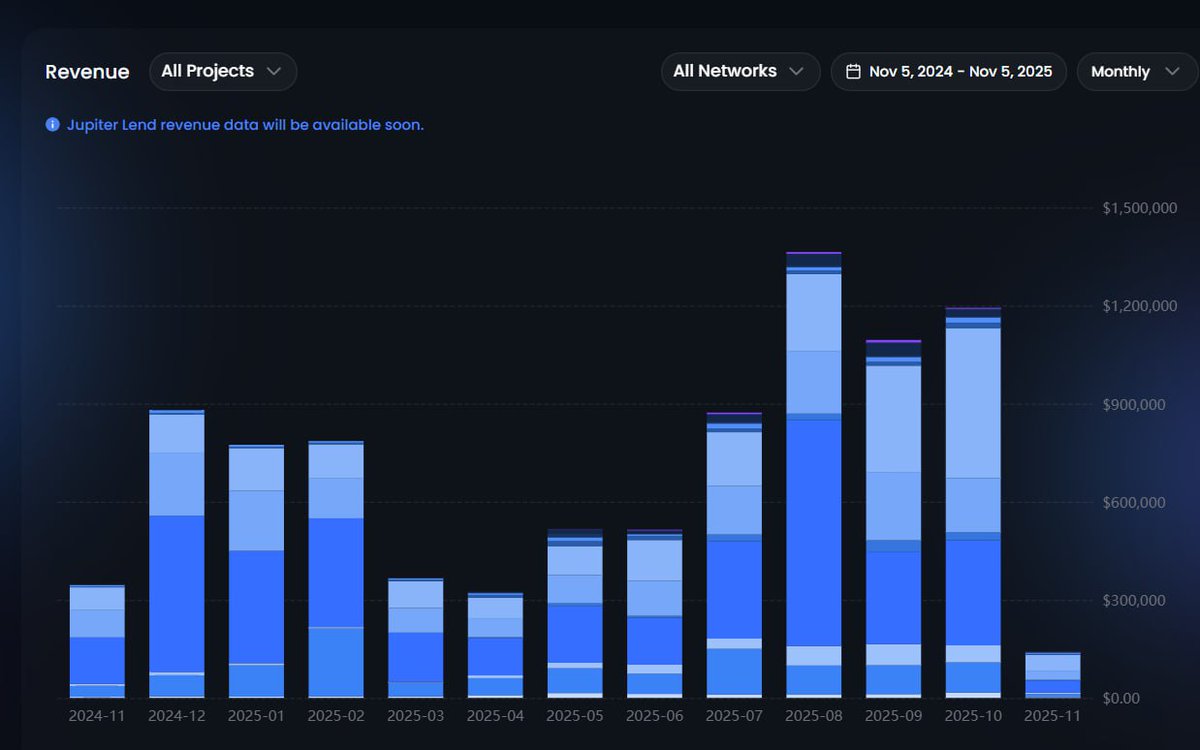The height and width of the screenshot is (750, 1200).
Task: Click the calendar icon in date range
Action: point(853,72)
